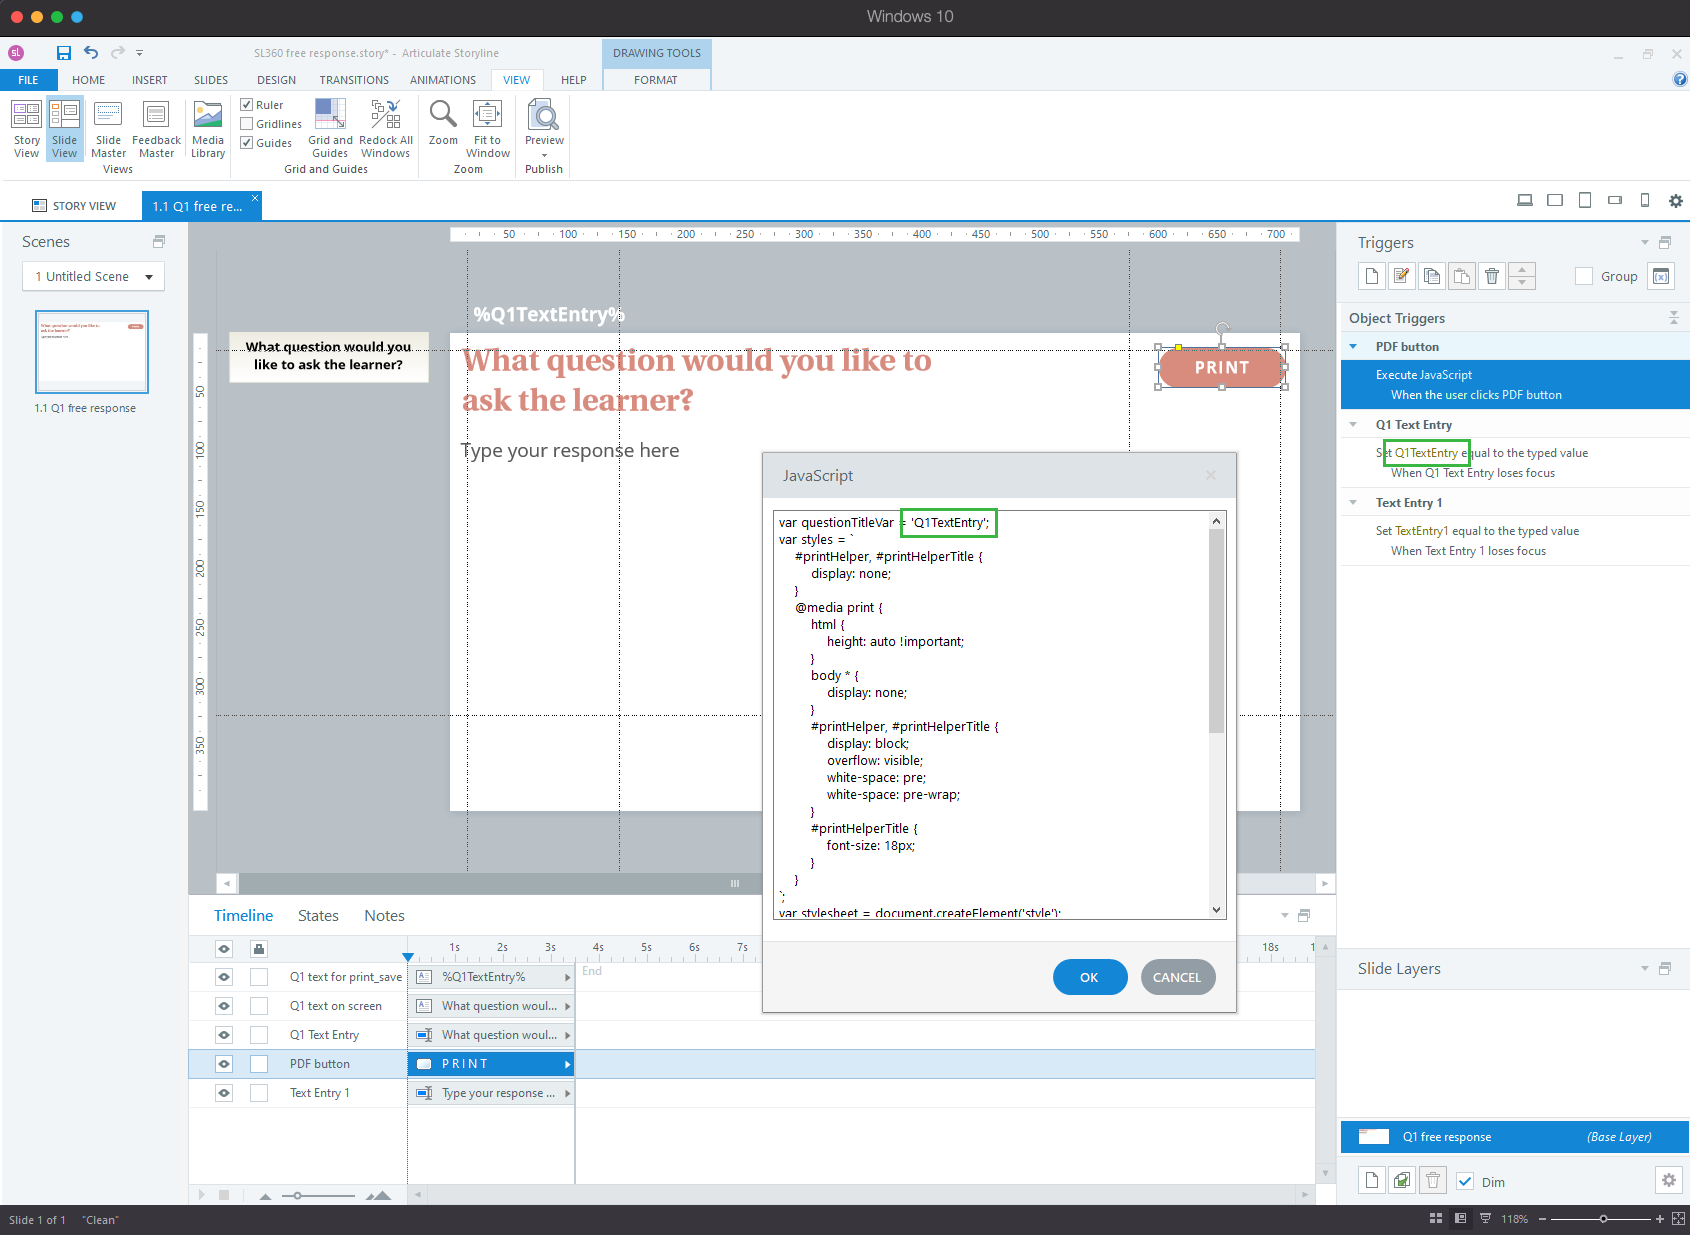Open Story View from the ribbon
This screenshot has height=1235, width=1690.
(27, 129)
